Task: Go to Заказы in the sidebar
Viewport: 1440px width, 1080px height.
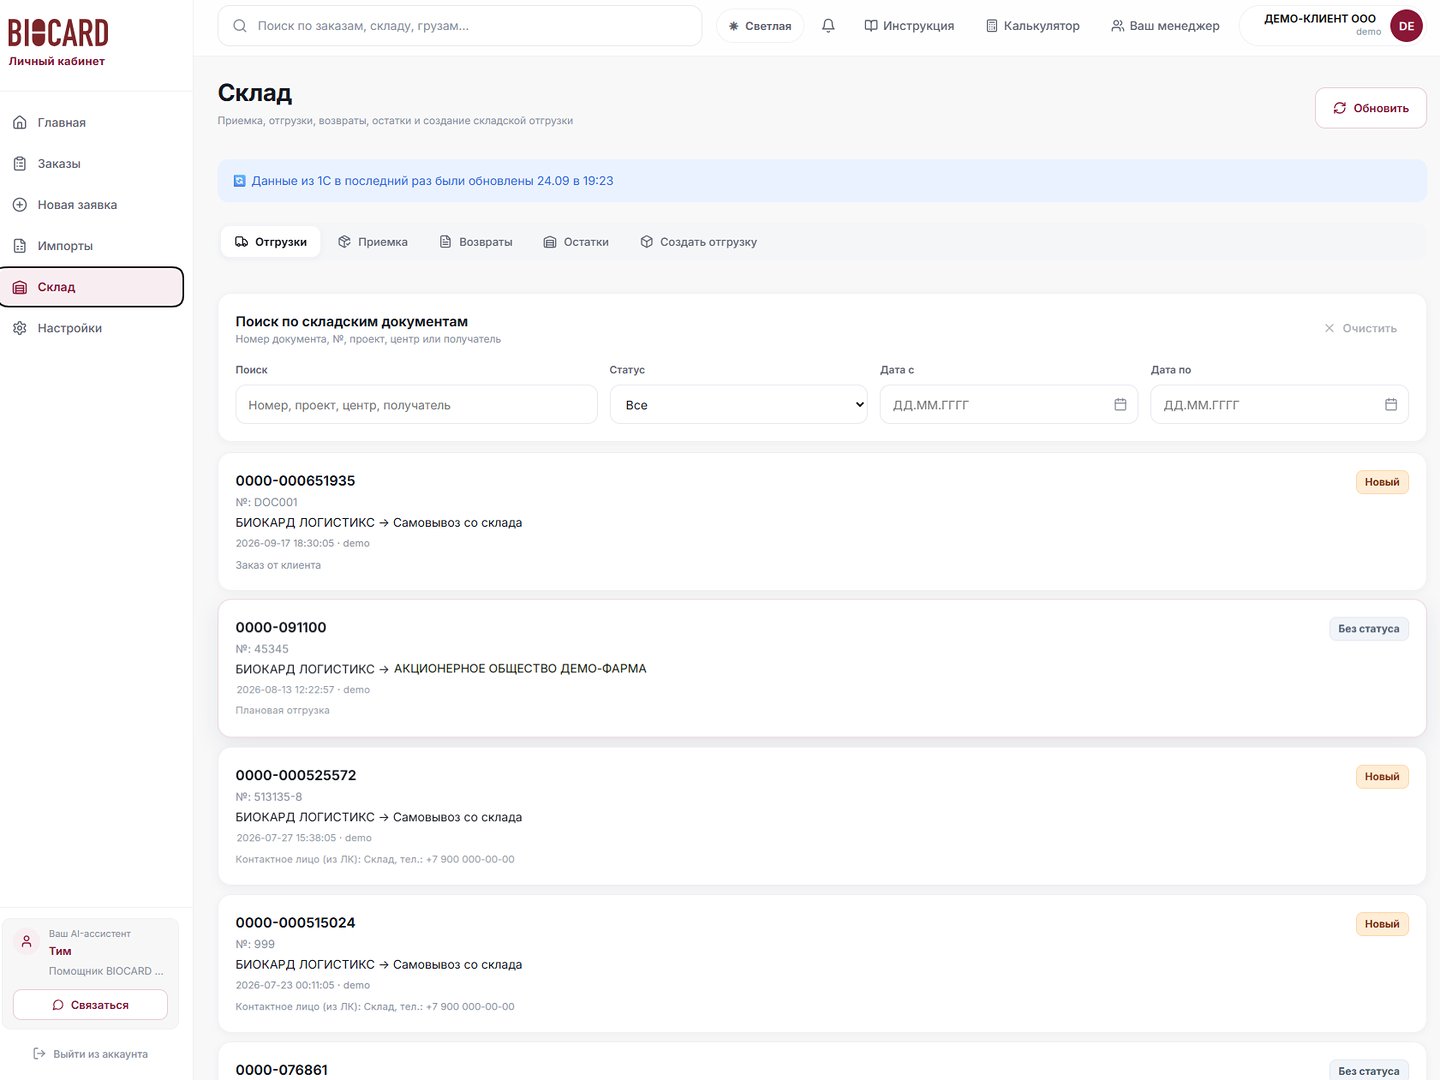Action: 92,164
